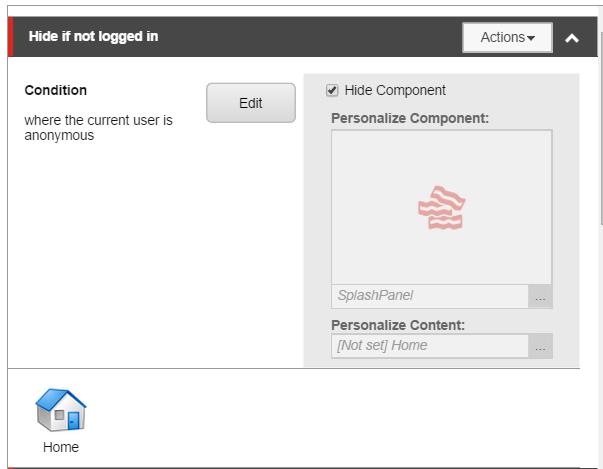
Task: Browse components with ellipsis beside SplashPanel
Action: click(x=540, y=296)
